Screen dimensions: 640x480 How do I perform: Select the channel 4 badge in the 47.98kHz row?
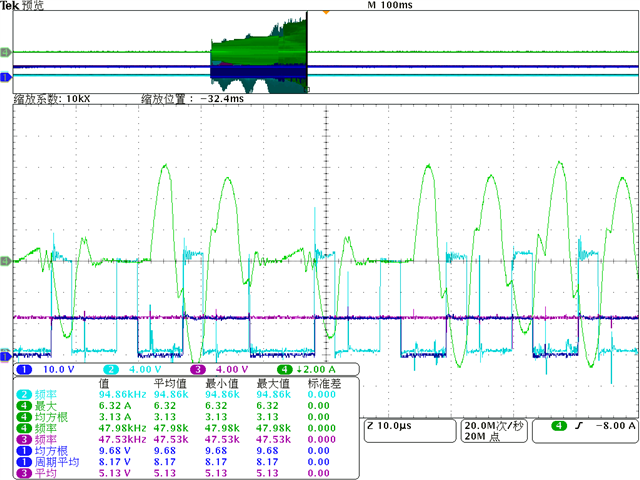click(x=24, y=429)
